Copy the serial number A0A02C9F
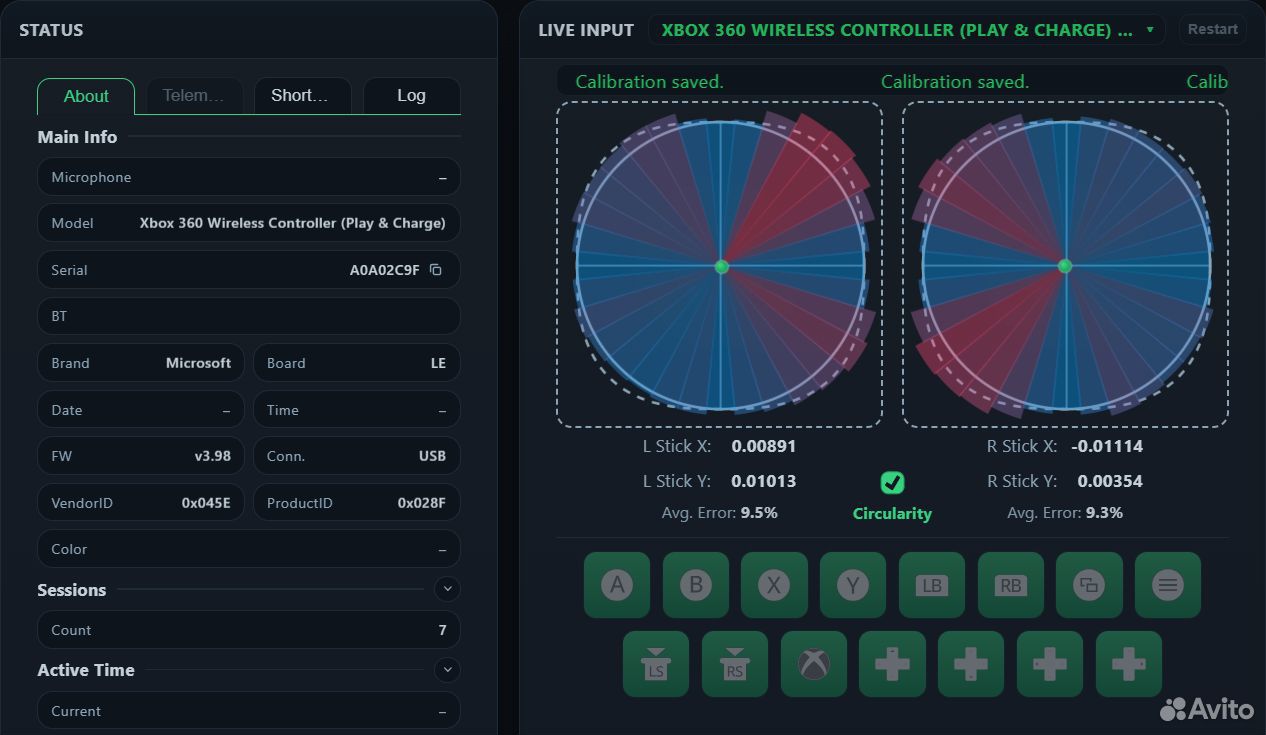 (x=436, y=270)
